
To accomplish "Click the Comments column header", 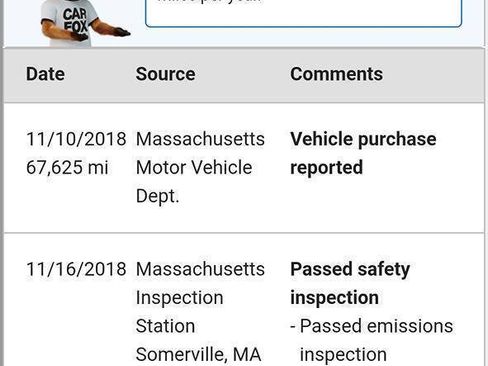I will click(x=336, y=74).
